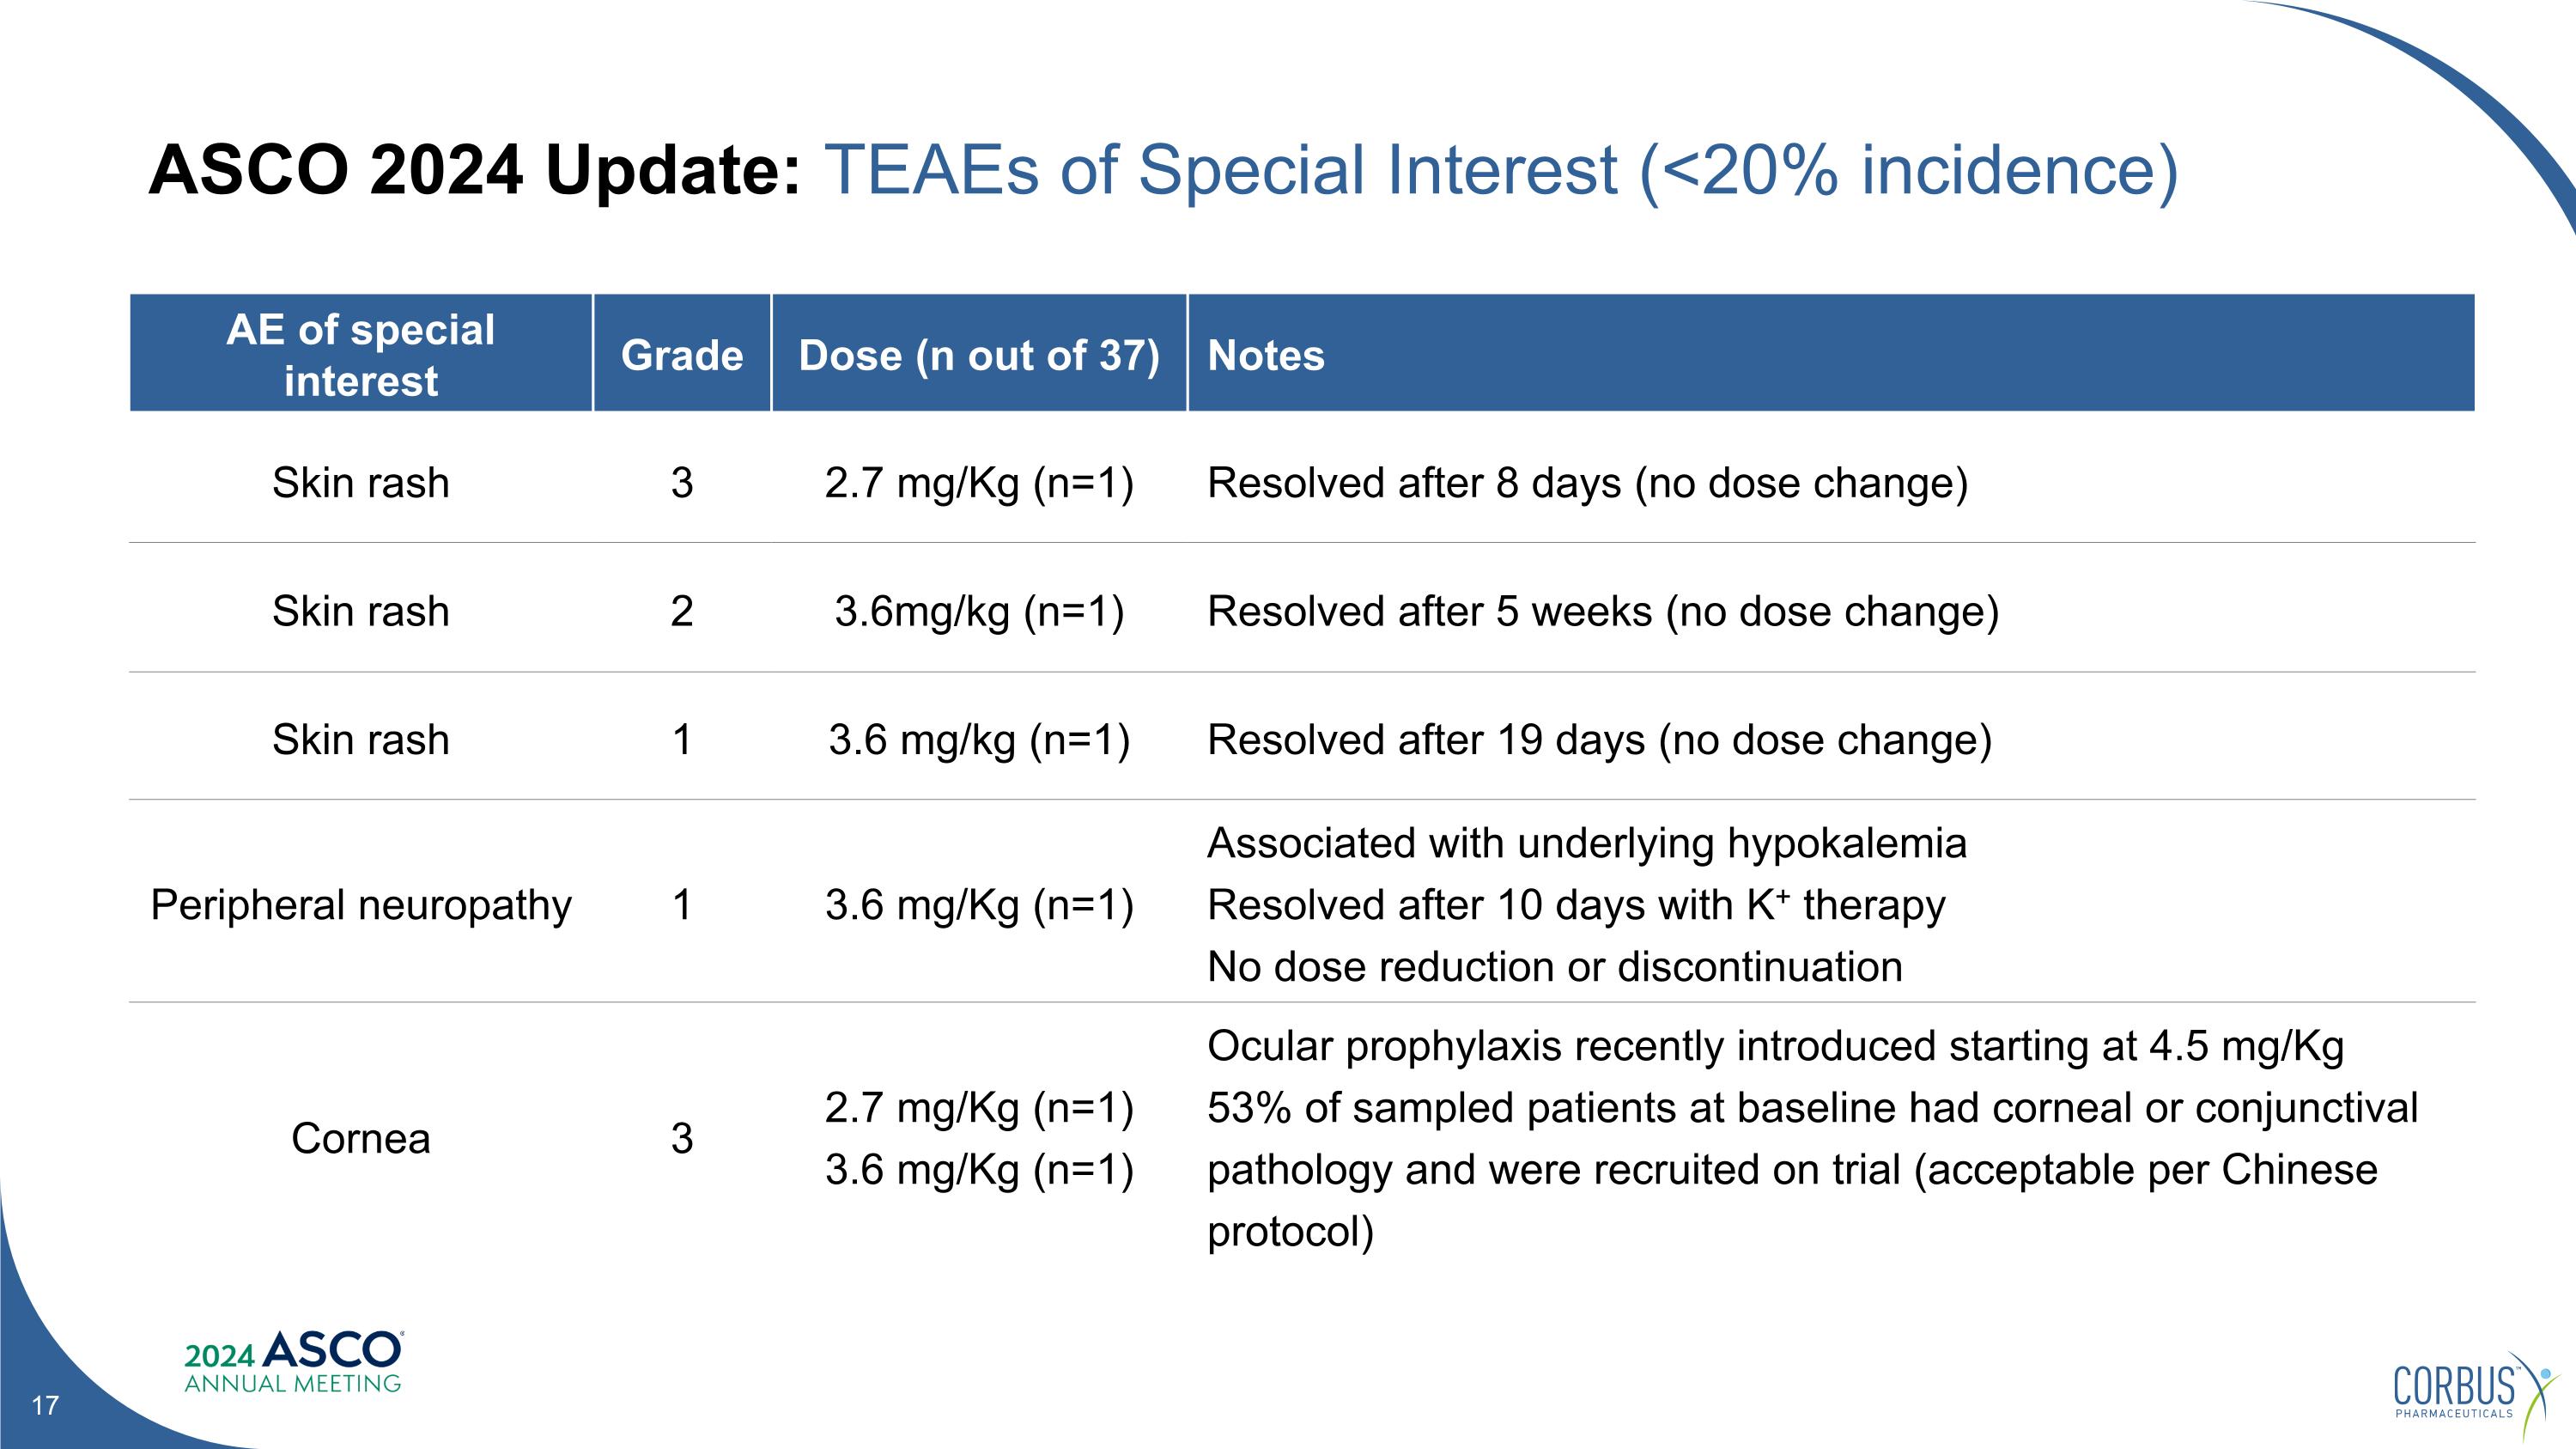
Task: Select the 3.6mg/kg (n=1) grade 2 dose
Action: 979,611
